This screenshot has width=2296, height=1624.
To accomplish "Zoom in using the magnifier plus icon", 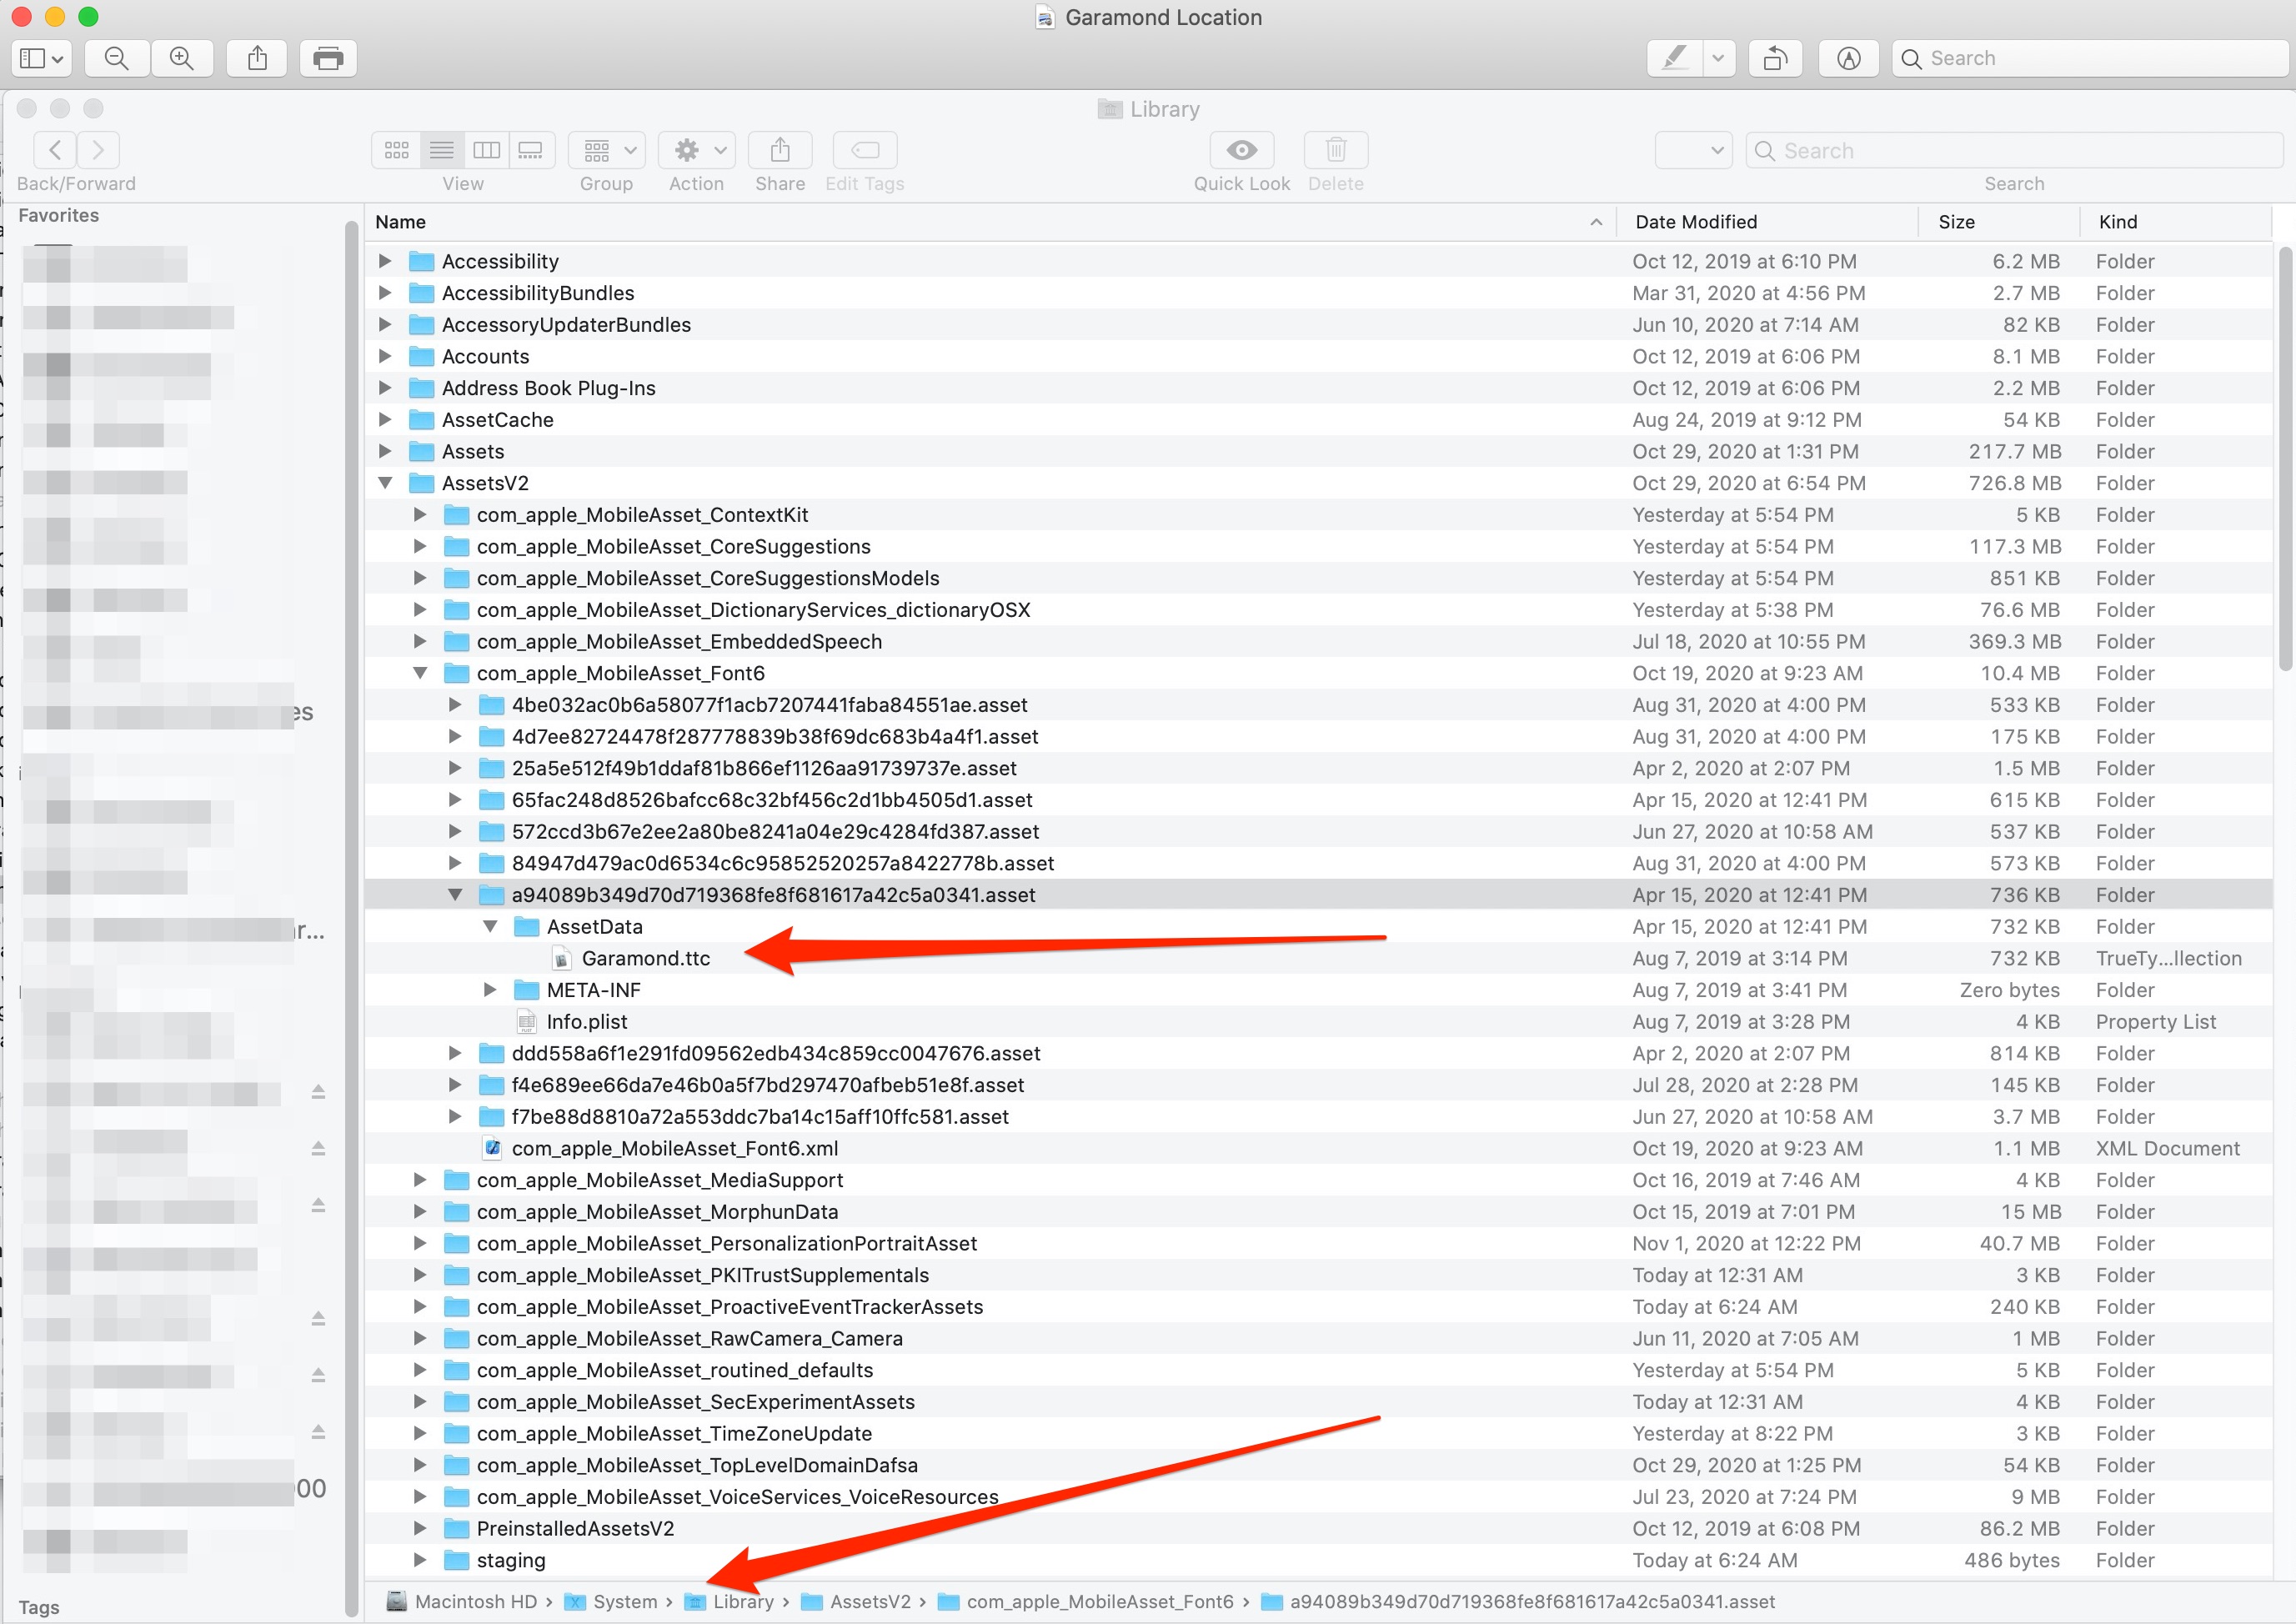I will (x=182, y=57).
